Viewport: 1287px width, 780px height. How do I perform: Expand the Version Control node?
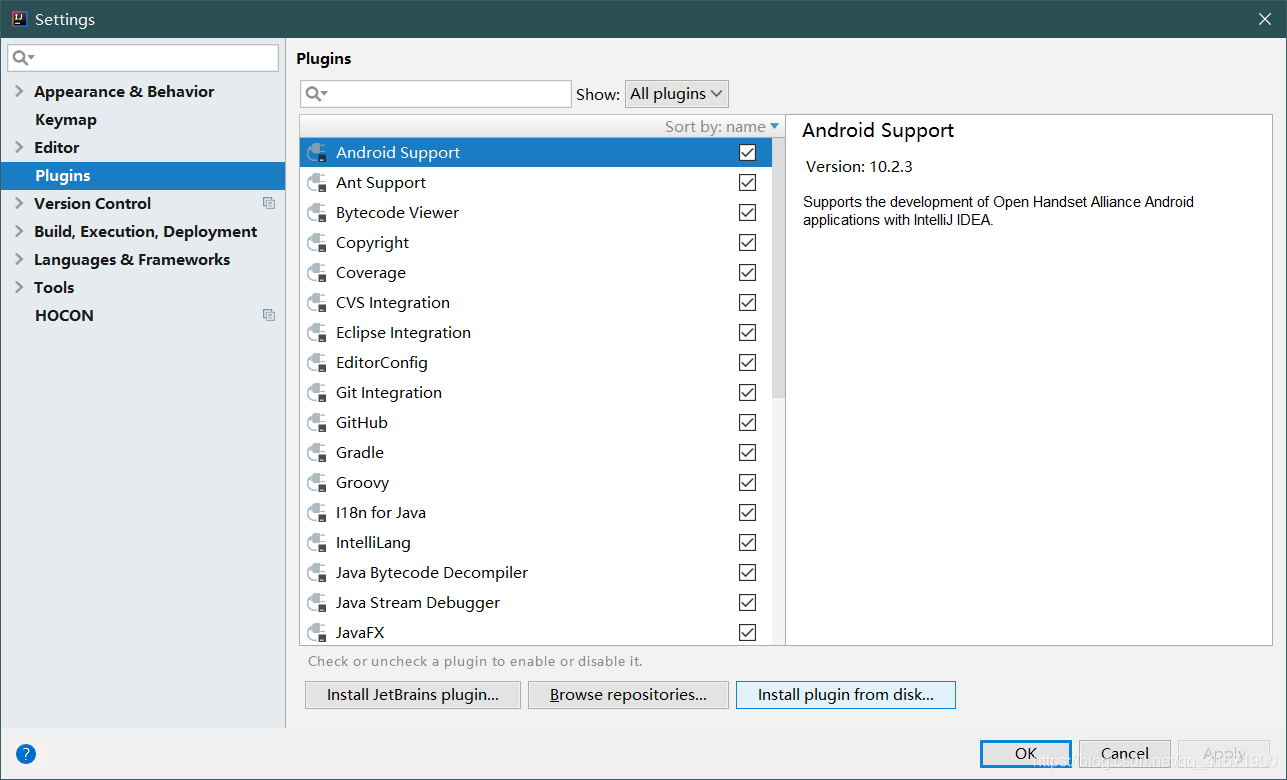click(19, 204)
